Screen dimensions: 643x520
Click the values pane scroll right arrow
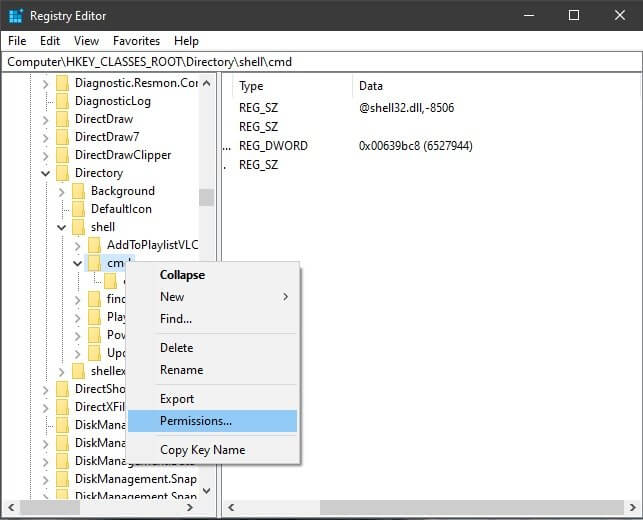(632, 508)
